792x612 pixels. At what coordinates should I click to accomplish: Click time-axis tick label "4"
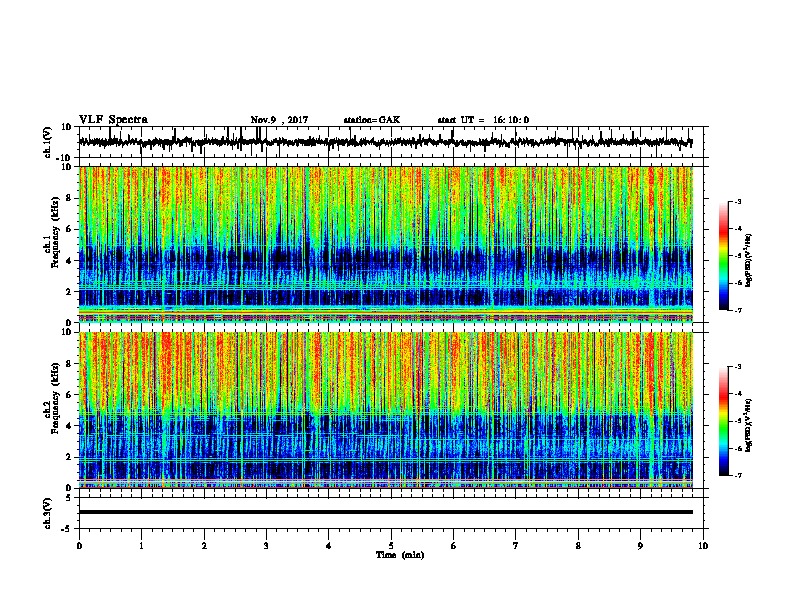(x=329, y=546)
